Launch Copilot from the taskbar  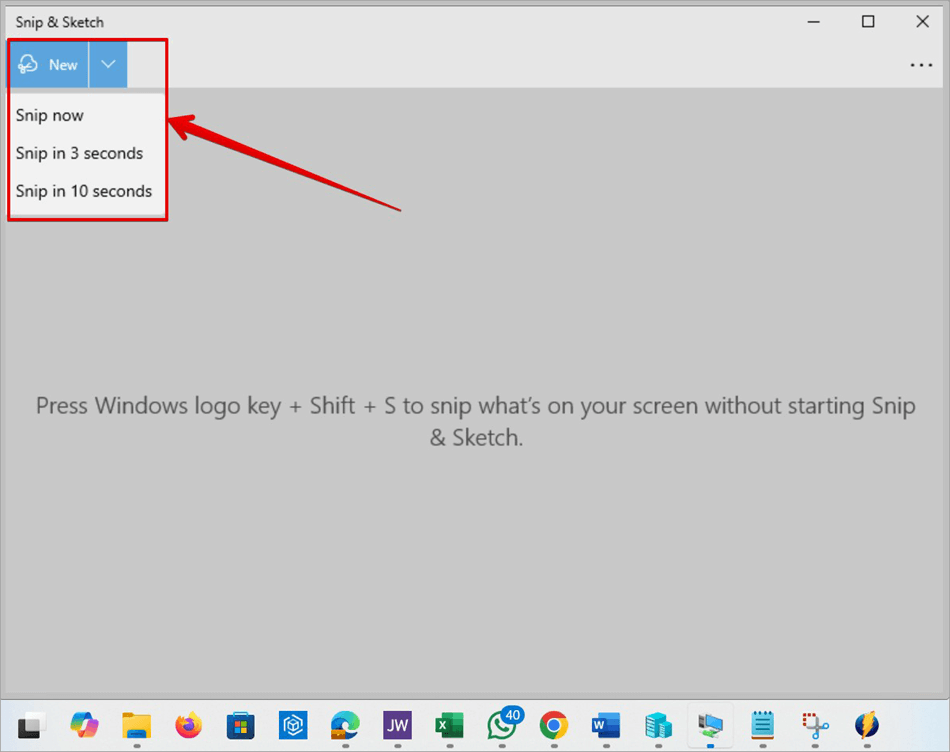pyautogui.click(x=84, y=725)
